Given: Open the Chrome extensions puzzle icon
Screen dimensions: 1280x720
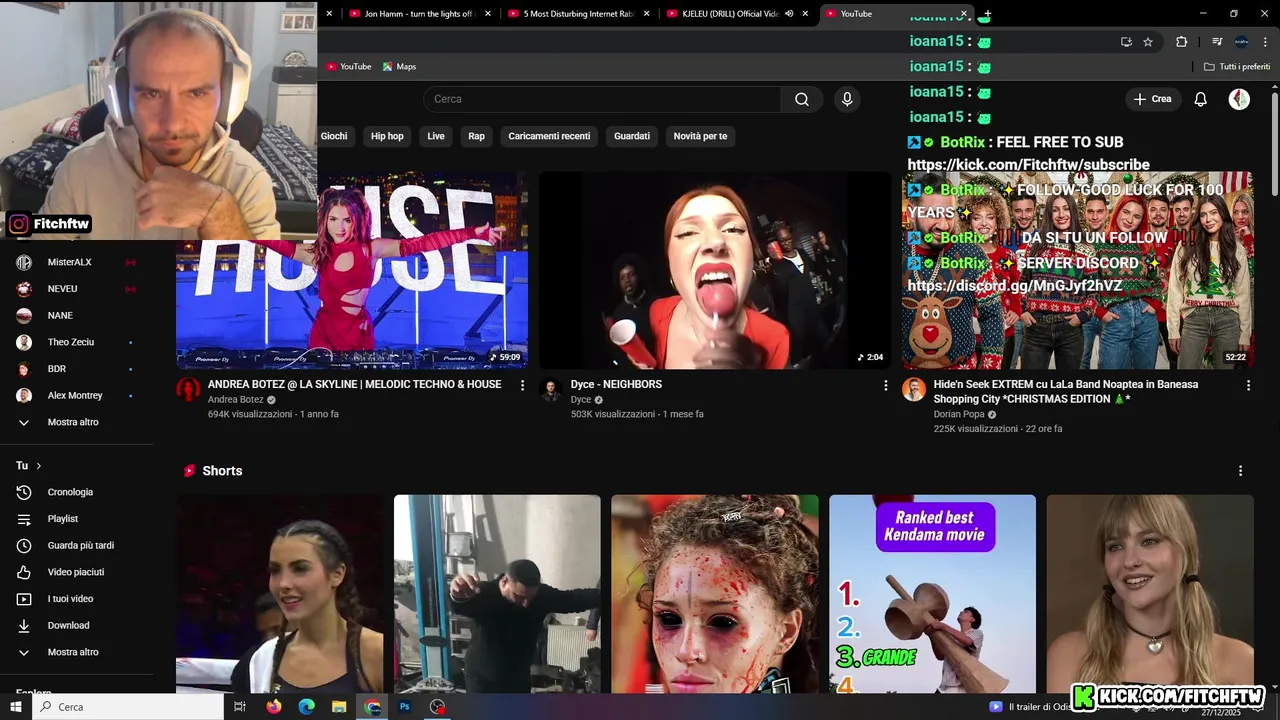Looking at the screenshot, I should click(x=1181, y=42).
